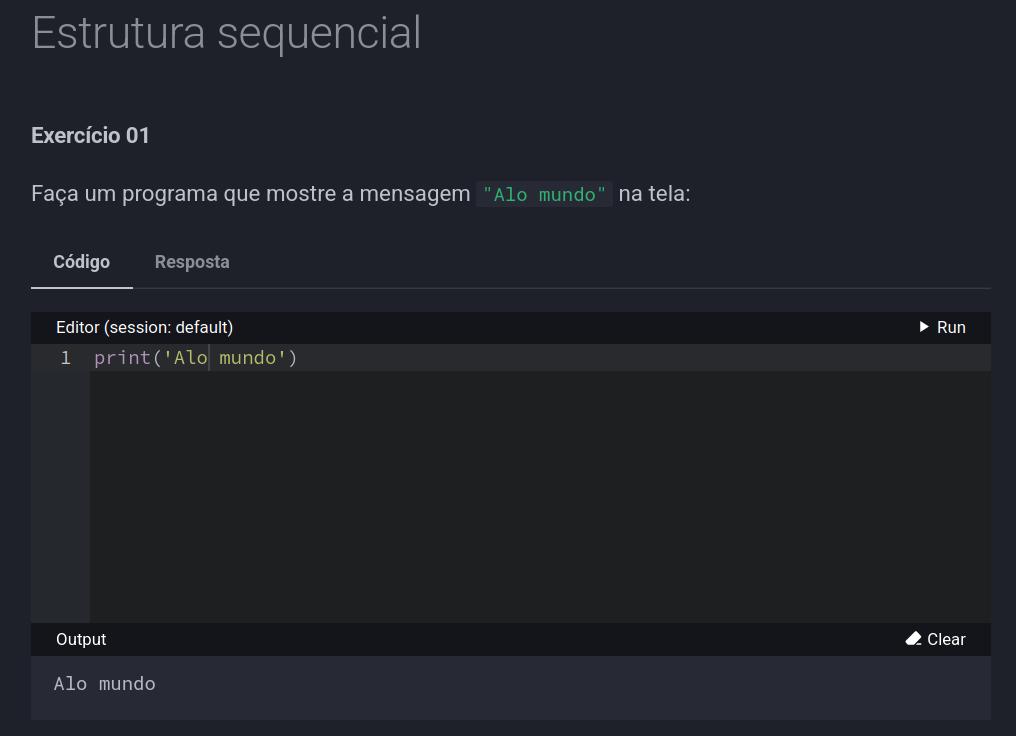The image size is (1016, 736).
Task: Click the empty gutter area below line number 1
Action: [x=60, y=496]
